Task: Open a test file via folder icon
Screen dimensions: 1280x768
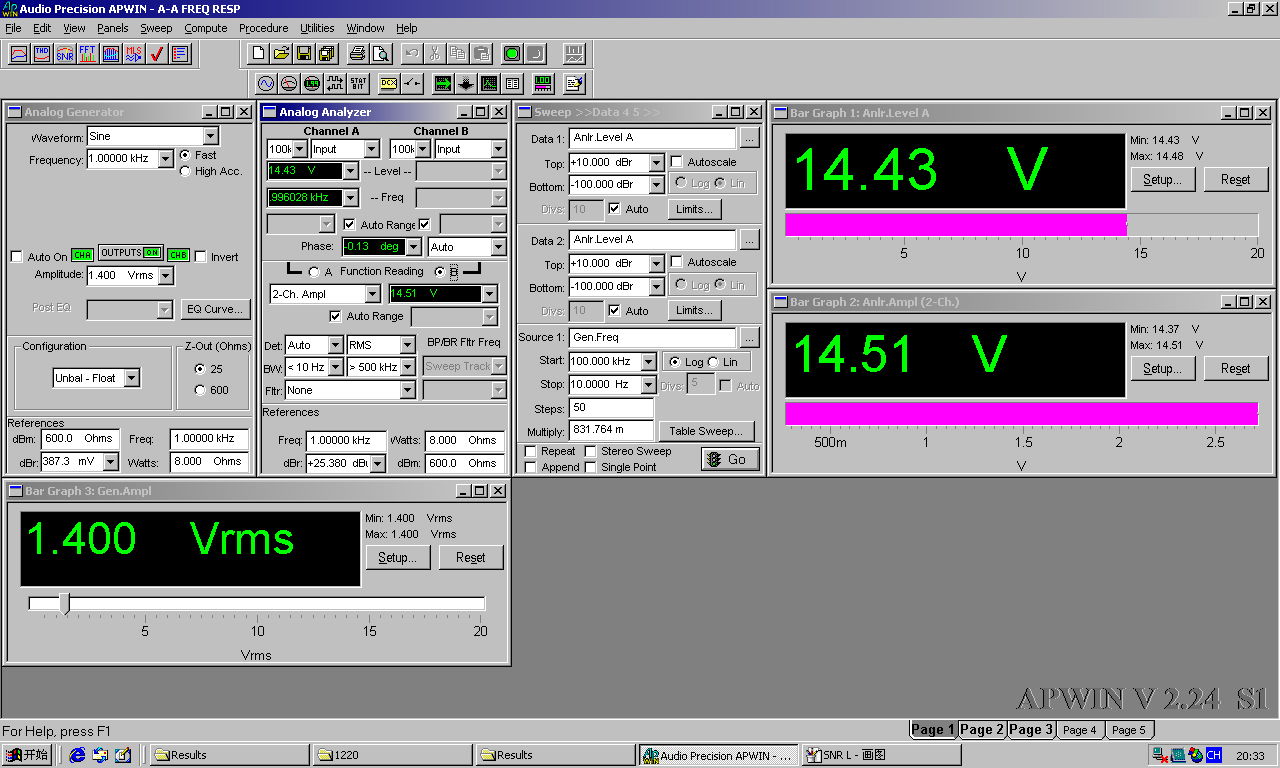Action: coord(281,53)
